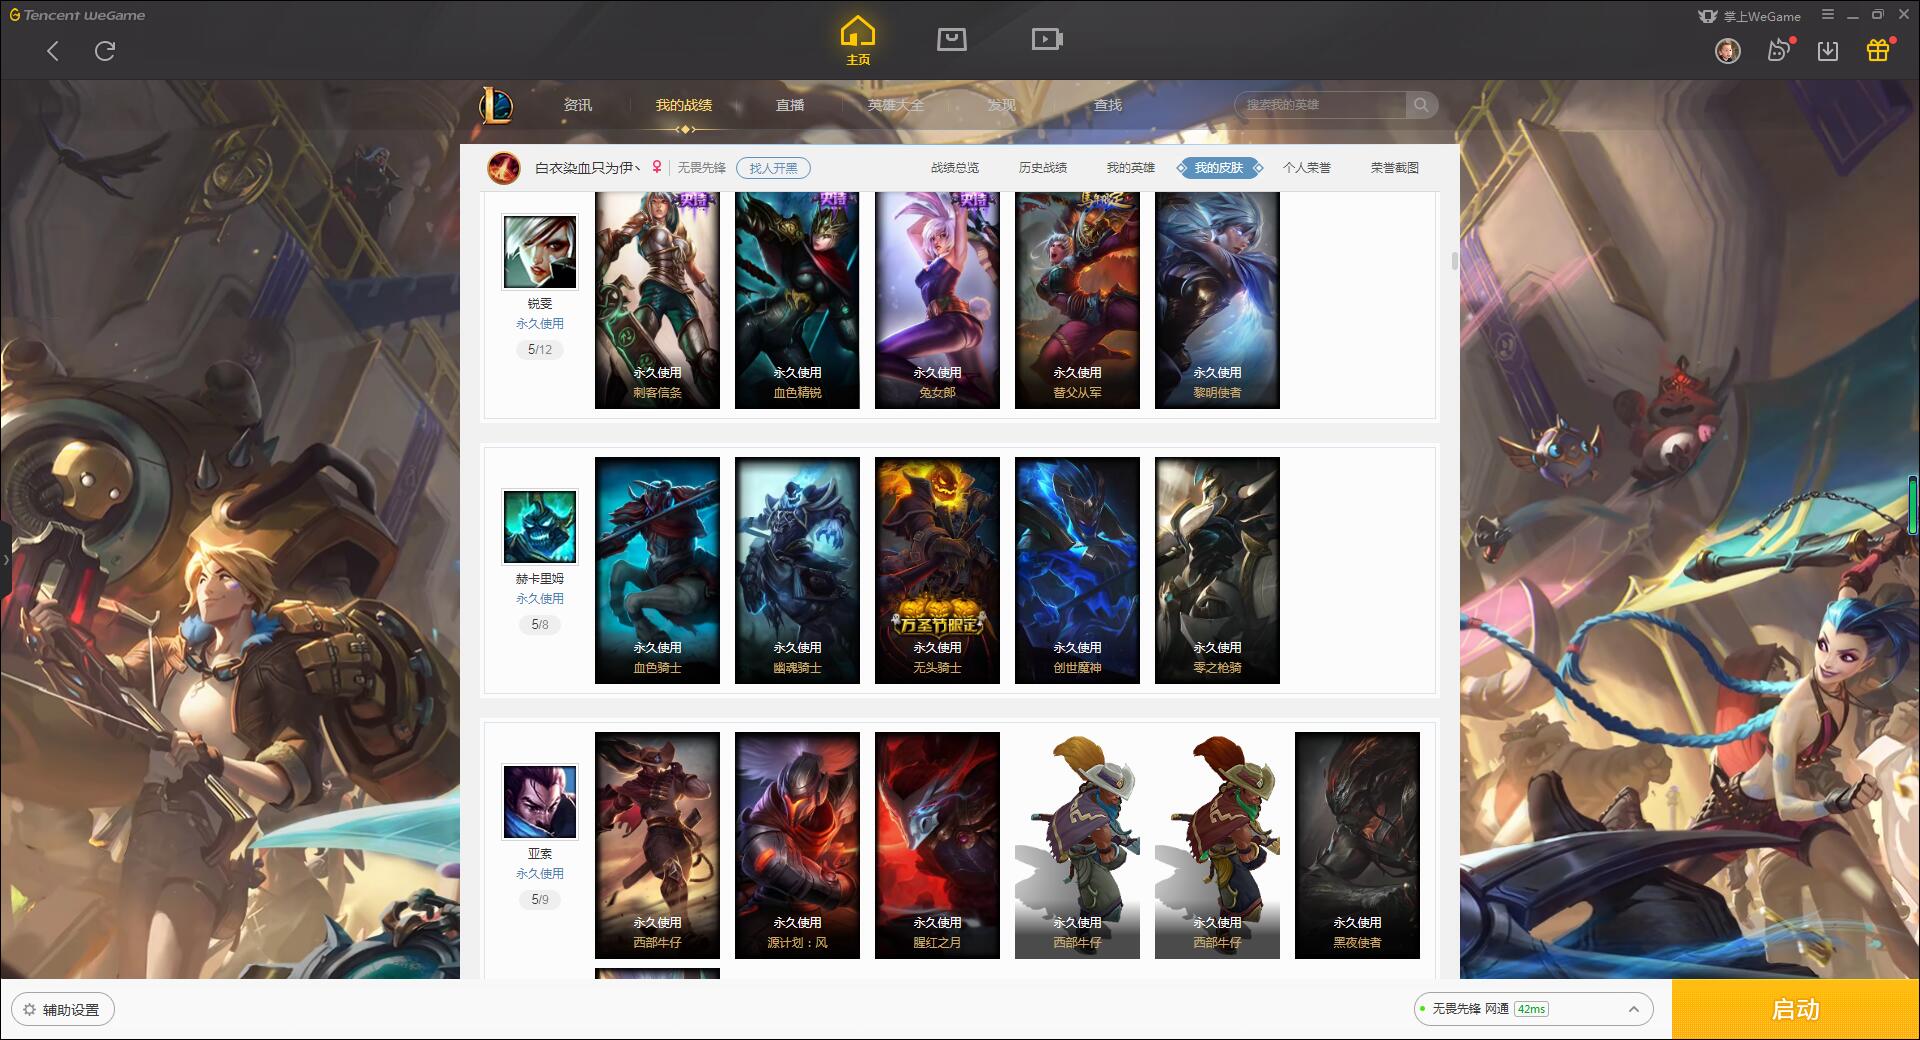Click the Tencent WeGame title logo
1920x1040 pixels.
77,15
